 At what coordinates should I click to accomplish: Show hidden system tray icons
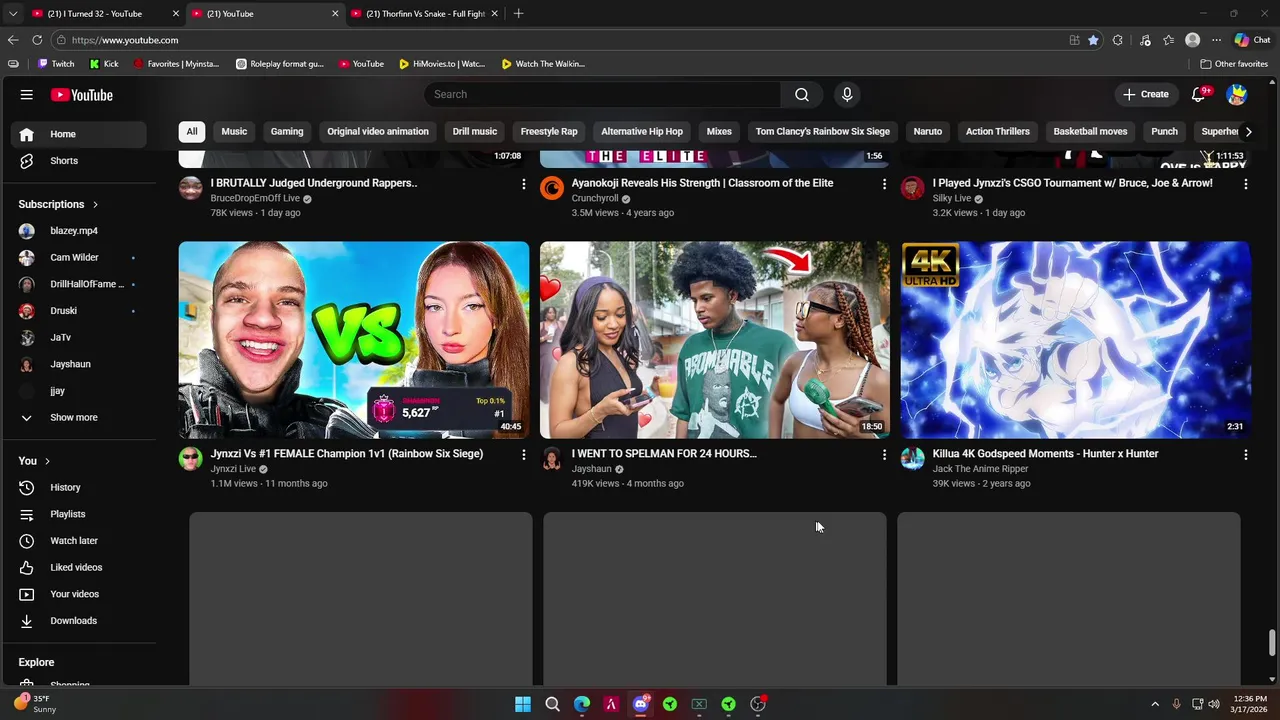coord(1155,704)
